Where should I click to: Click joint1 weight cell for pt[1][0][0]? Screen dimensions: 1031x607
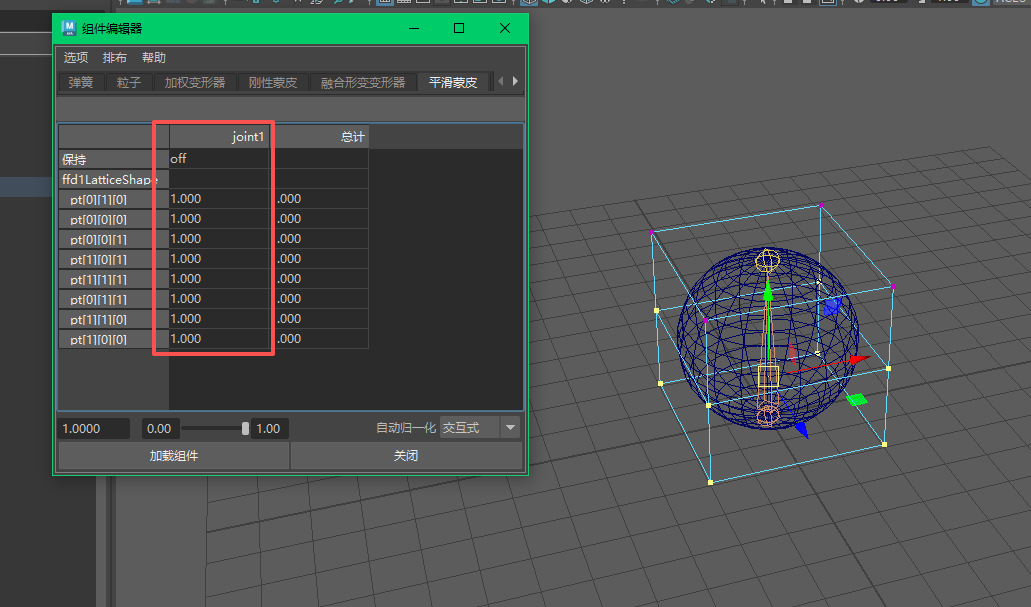pos(219,339)
